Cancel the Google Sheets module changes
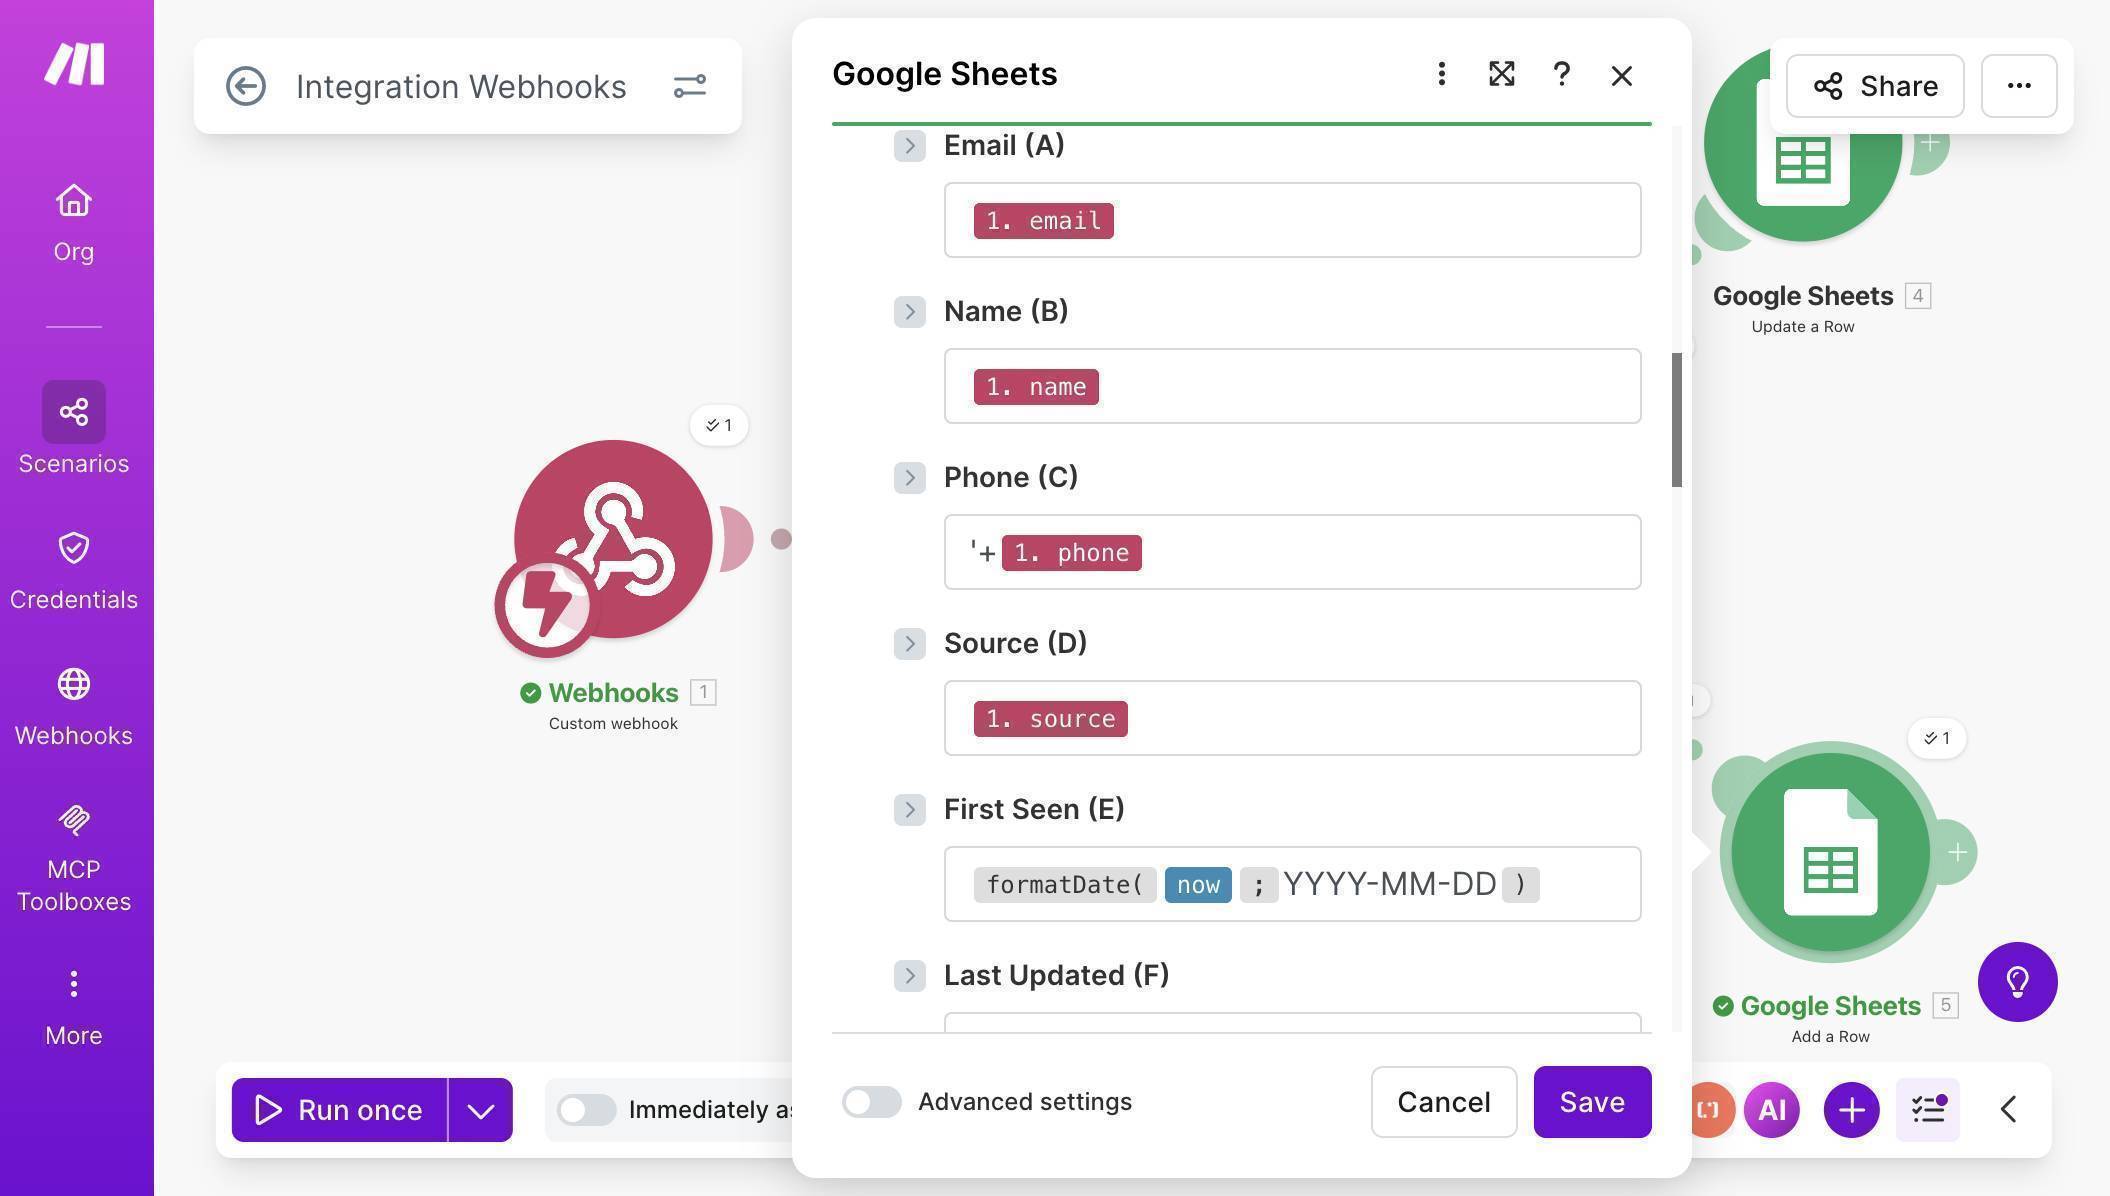This screenshot has width=2110, height=1196. pos(1443,1102)
